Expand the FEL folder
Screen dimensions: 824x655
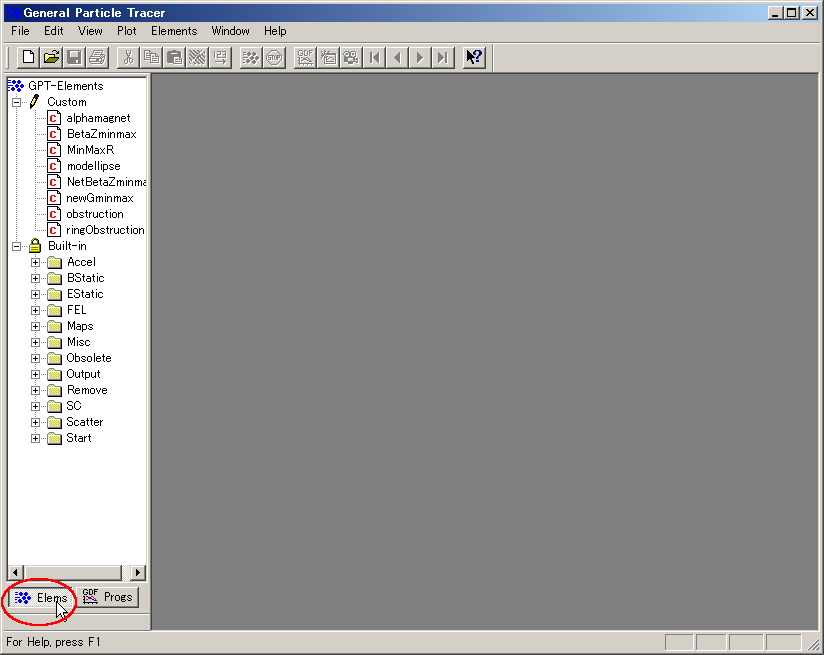point(35,310)
